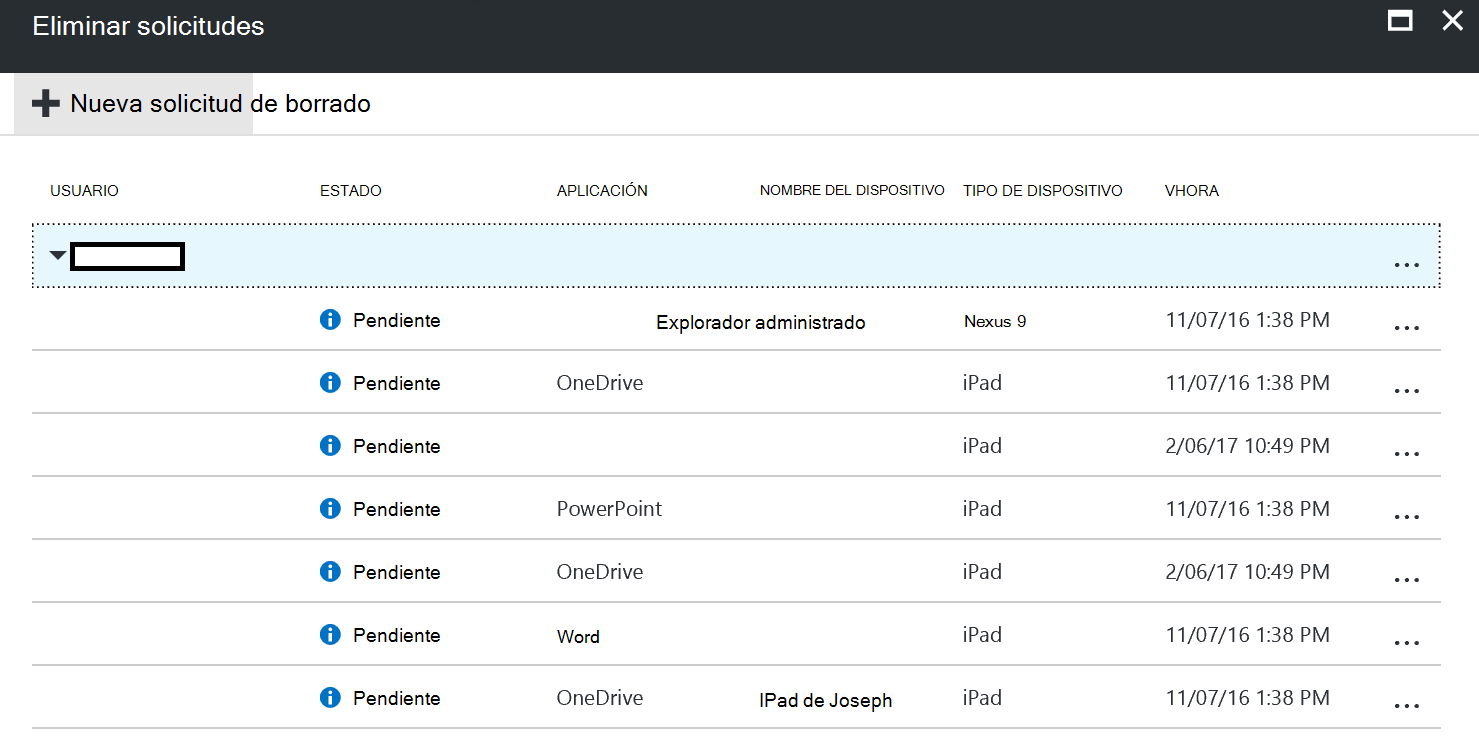Click Pendiente status in PowerPoint row

pos(397,509)
